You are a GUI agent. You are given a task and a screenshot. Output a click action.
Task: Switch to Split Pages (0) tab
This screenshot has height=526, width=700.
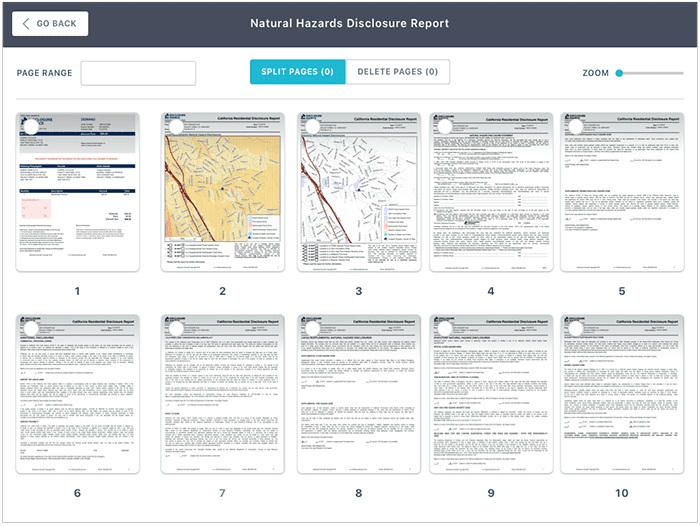pyautogui.click(x=297, y=72)
